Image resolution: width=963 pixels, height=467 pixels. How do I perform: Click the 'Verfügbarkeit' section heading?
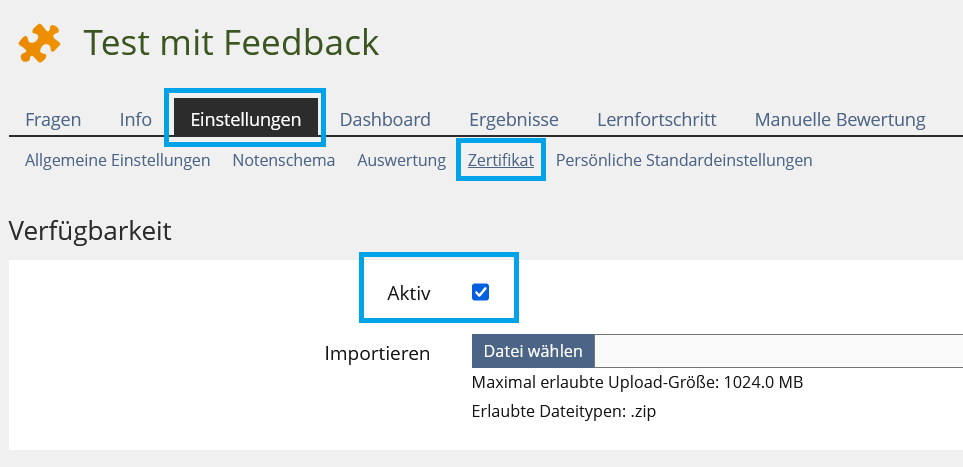[90, 231]
